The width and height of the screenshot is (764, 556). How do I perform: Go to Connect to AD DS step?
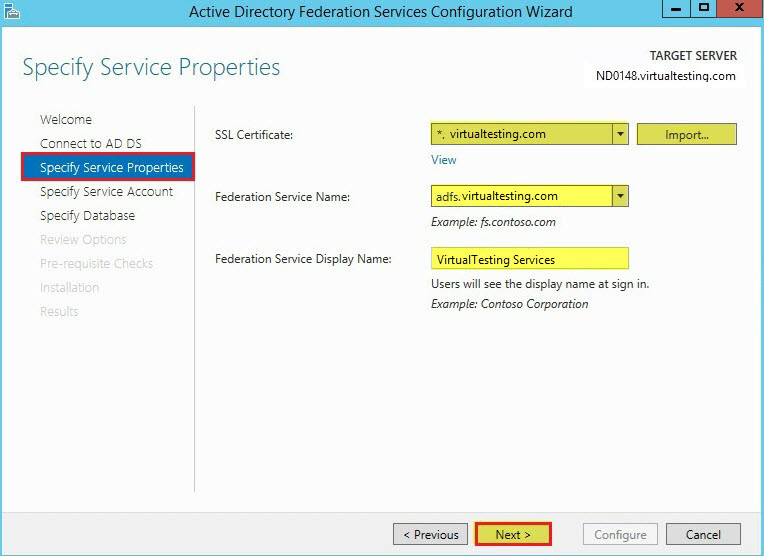[x=91, y=143]
